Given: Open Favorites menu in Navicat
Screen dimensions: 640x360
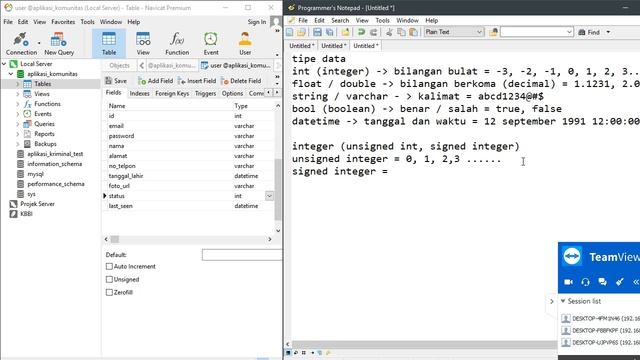Looking at the screenshot, I should (x=63, y=22).
